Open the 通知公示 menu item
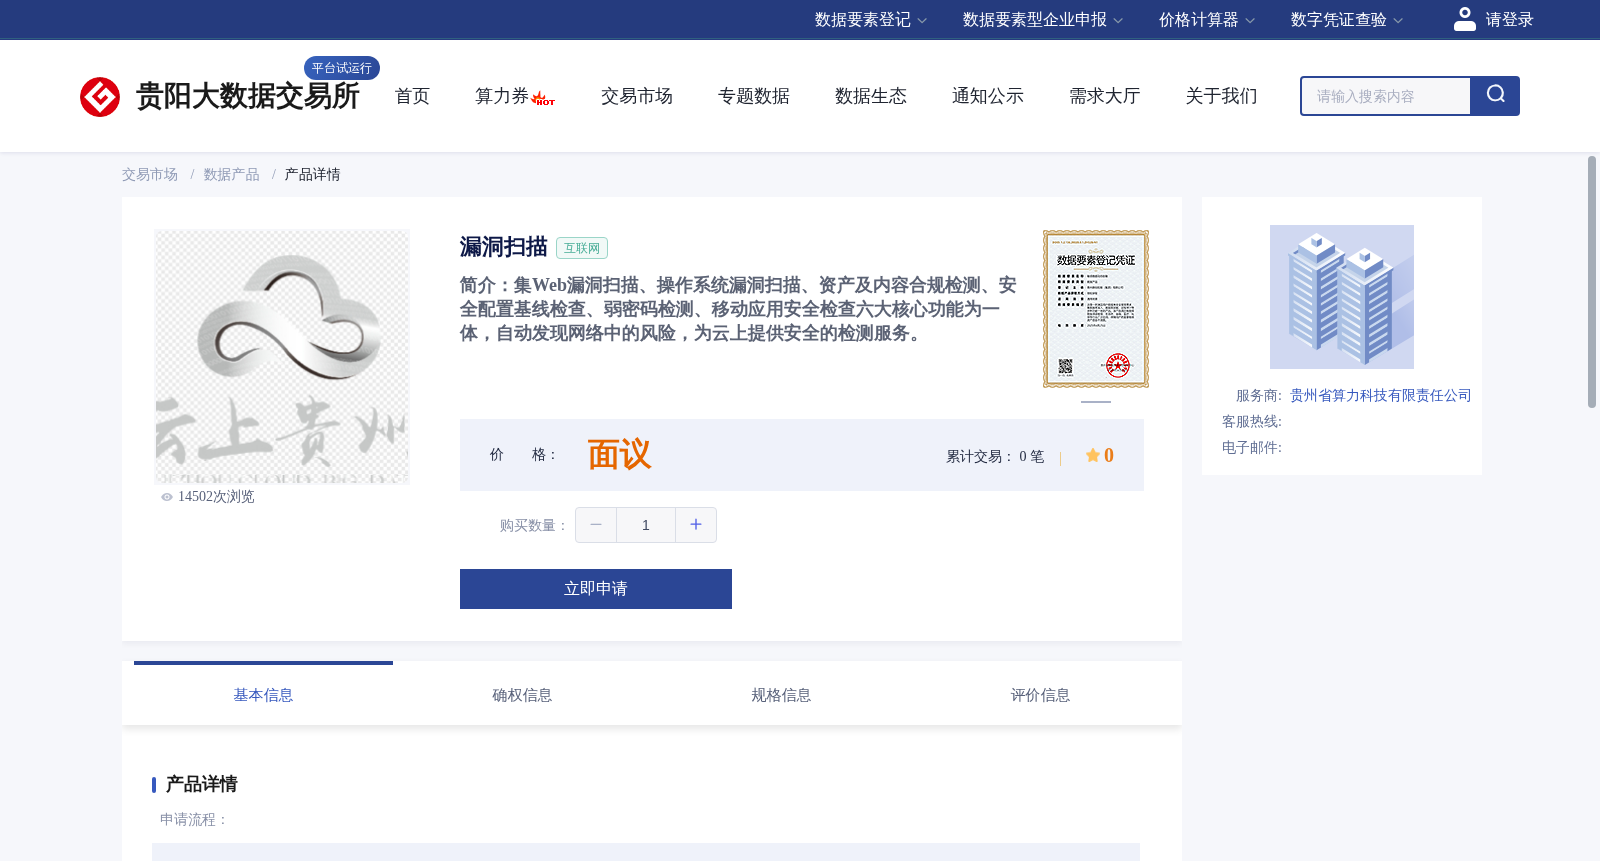 (988, 96)
